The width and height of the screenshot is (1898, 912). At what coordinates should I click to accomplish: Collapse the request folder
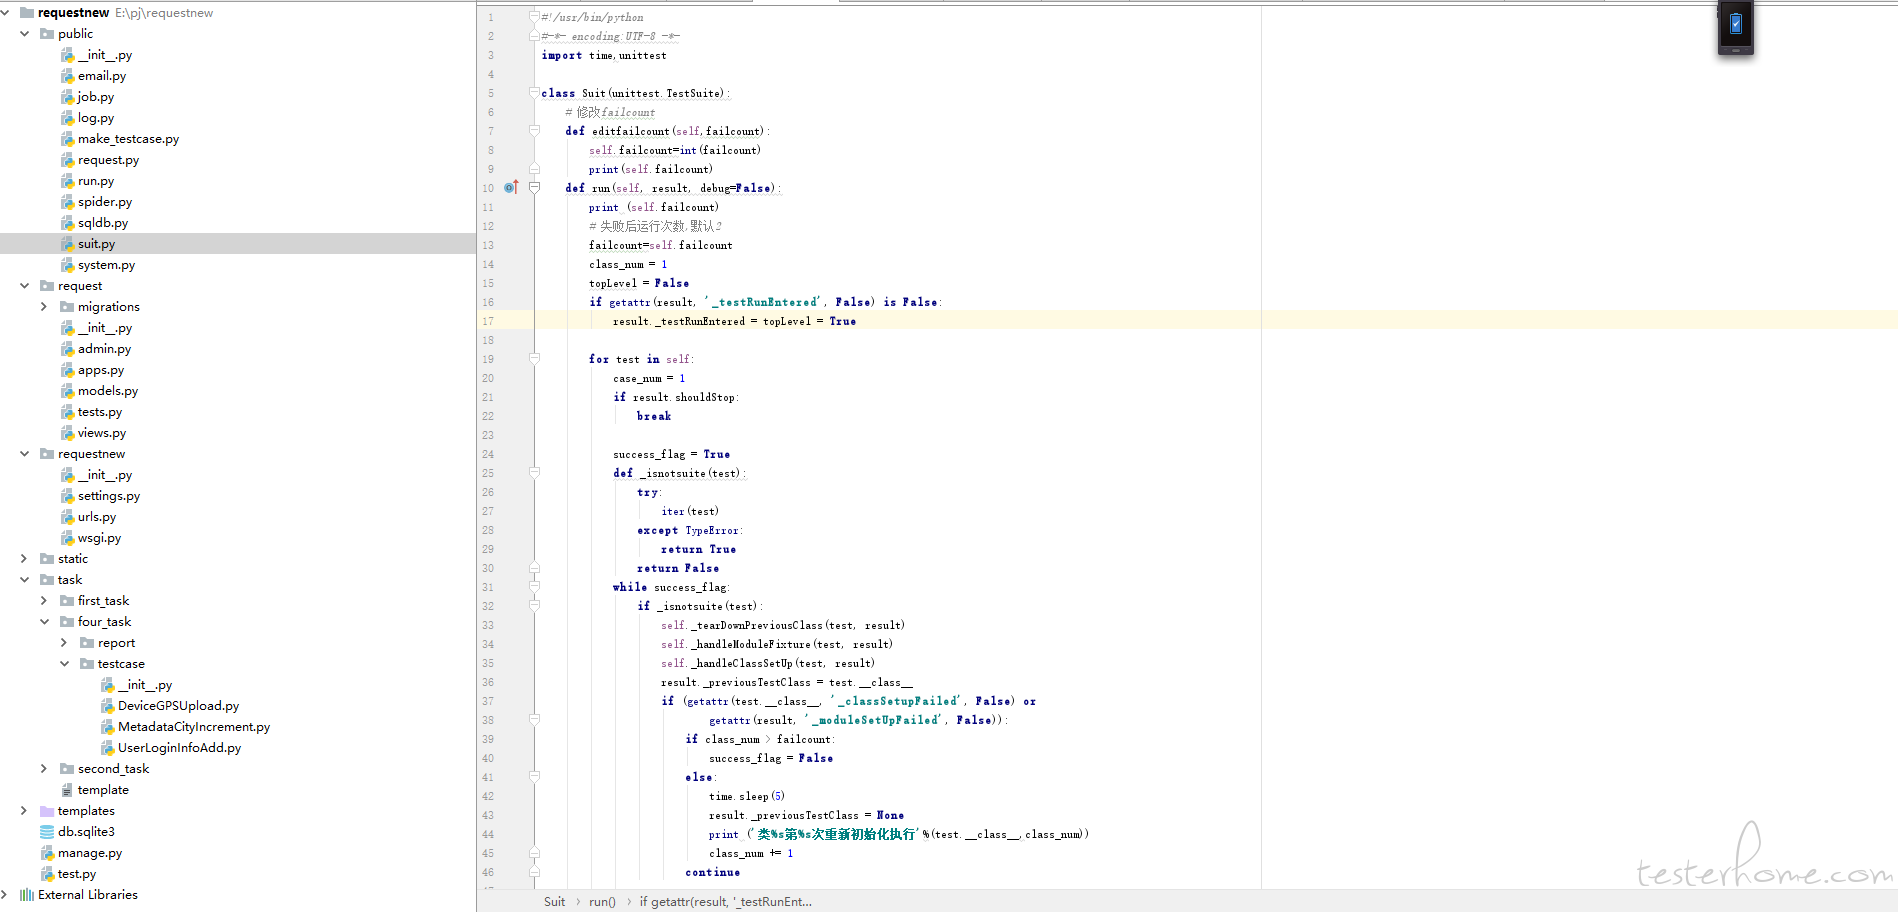point(25,286)
